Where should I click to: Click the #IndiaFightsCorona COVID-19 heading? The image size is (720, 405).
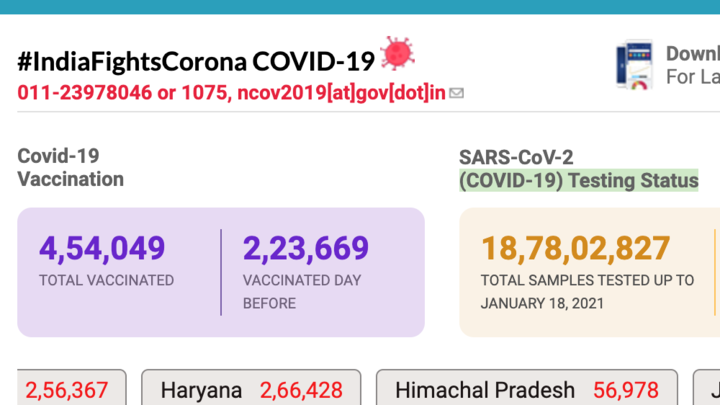196,62
